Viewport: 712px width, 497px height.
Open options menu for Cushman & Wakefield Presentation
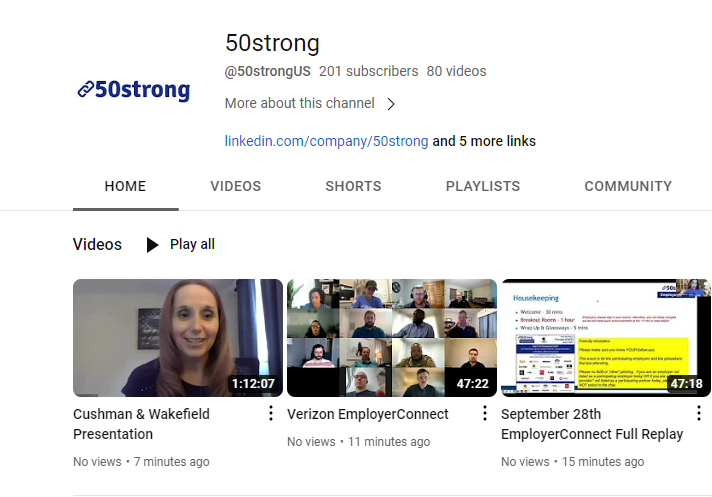tap(271, 413)
